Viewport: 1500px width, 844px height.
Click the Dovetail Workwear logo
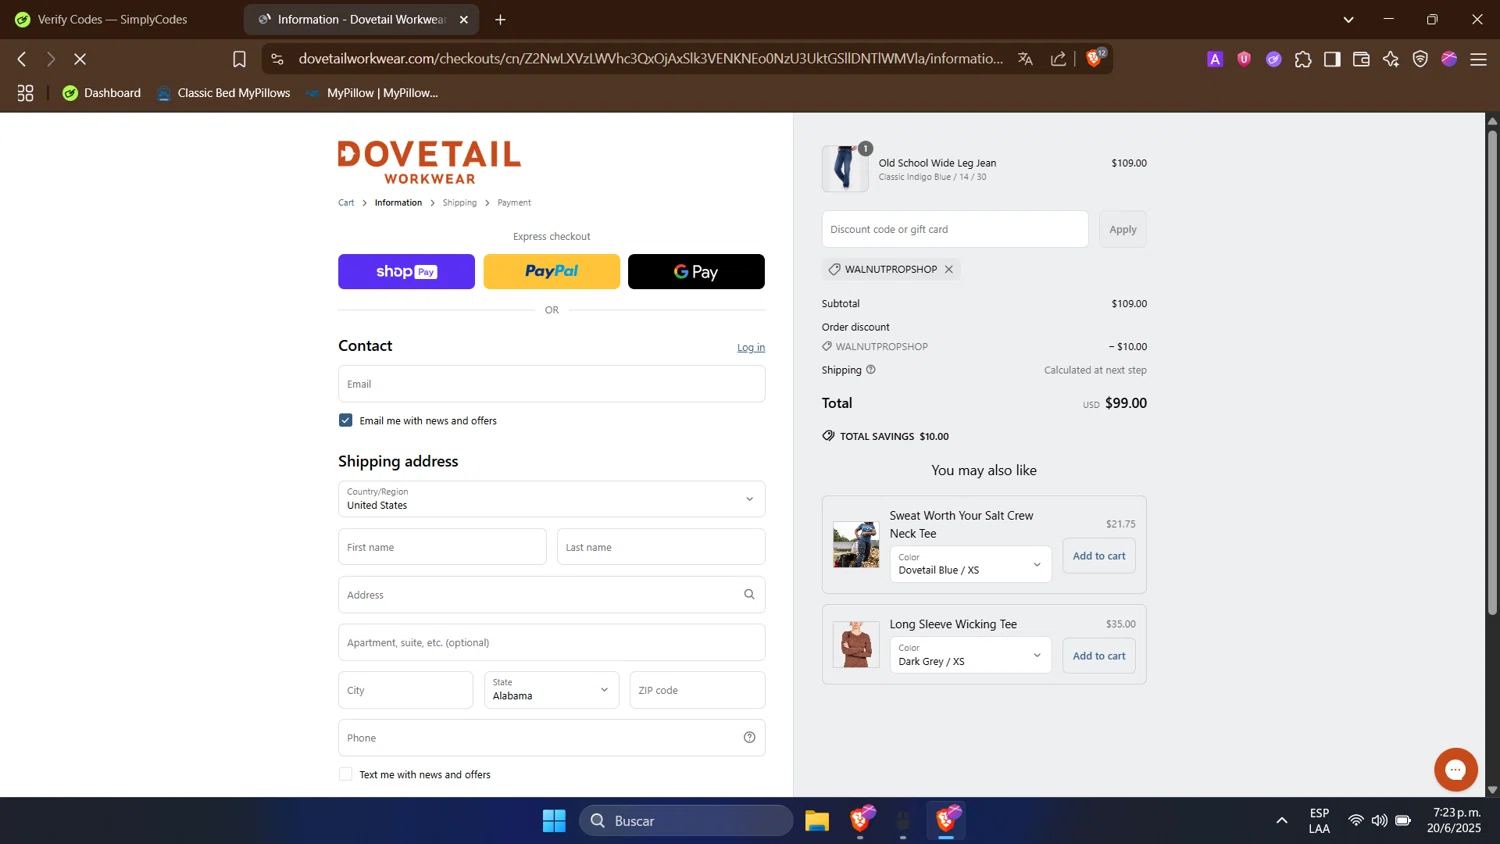429,162
